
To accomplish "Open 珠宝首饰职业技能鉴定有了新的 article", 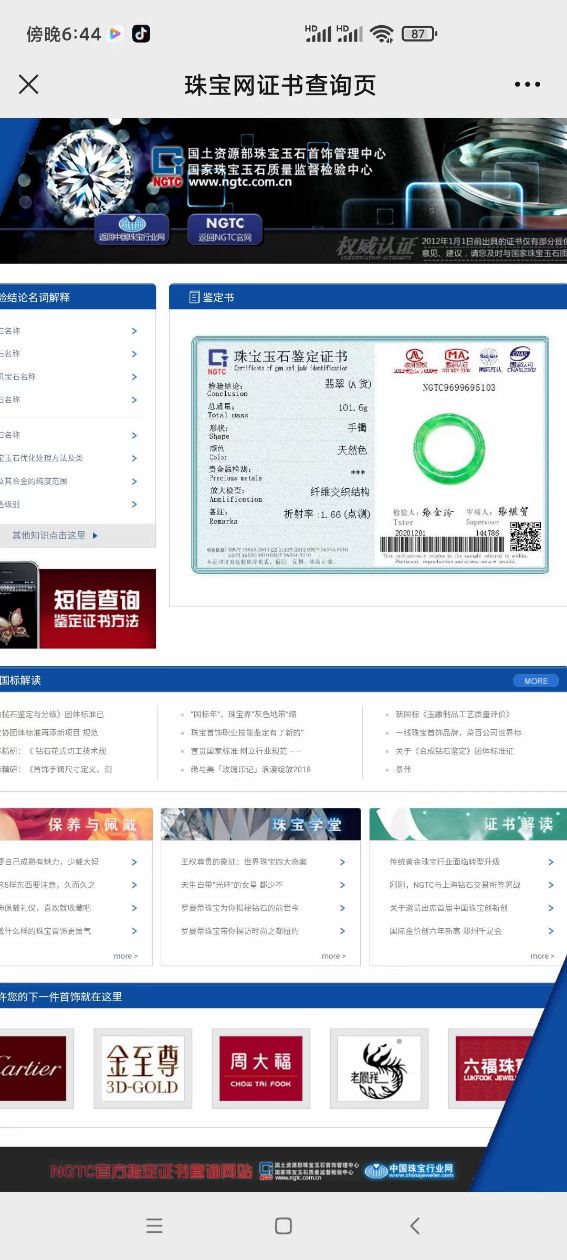I will [x=247, y=732].
